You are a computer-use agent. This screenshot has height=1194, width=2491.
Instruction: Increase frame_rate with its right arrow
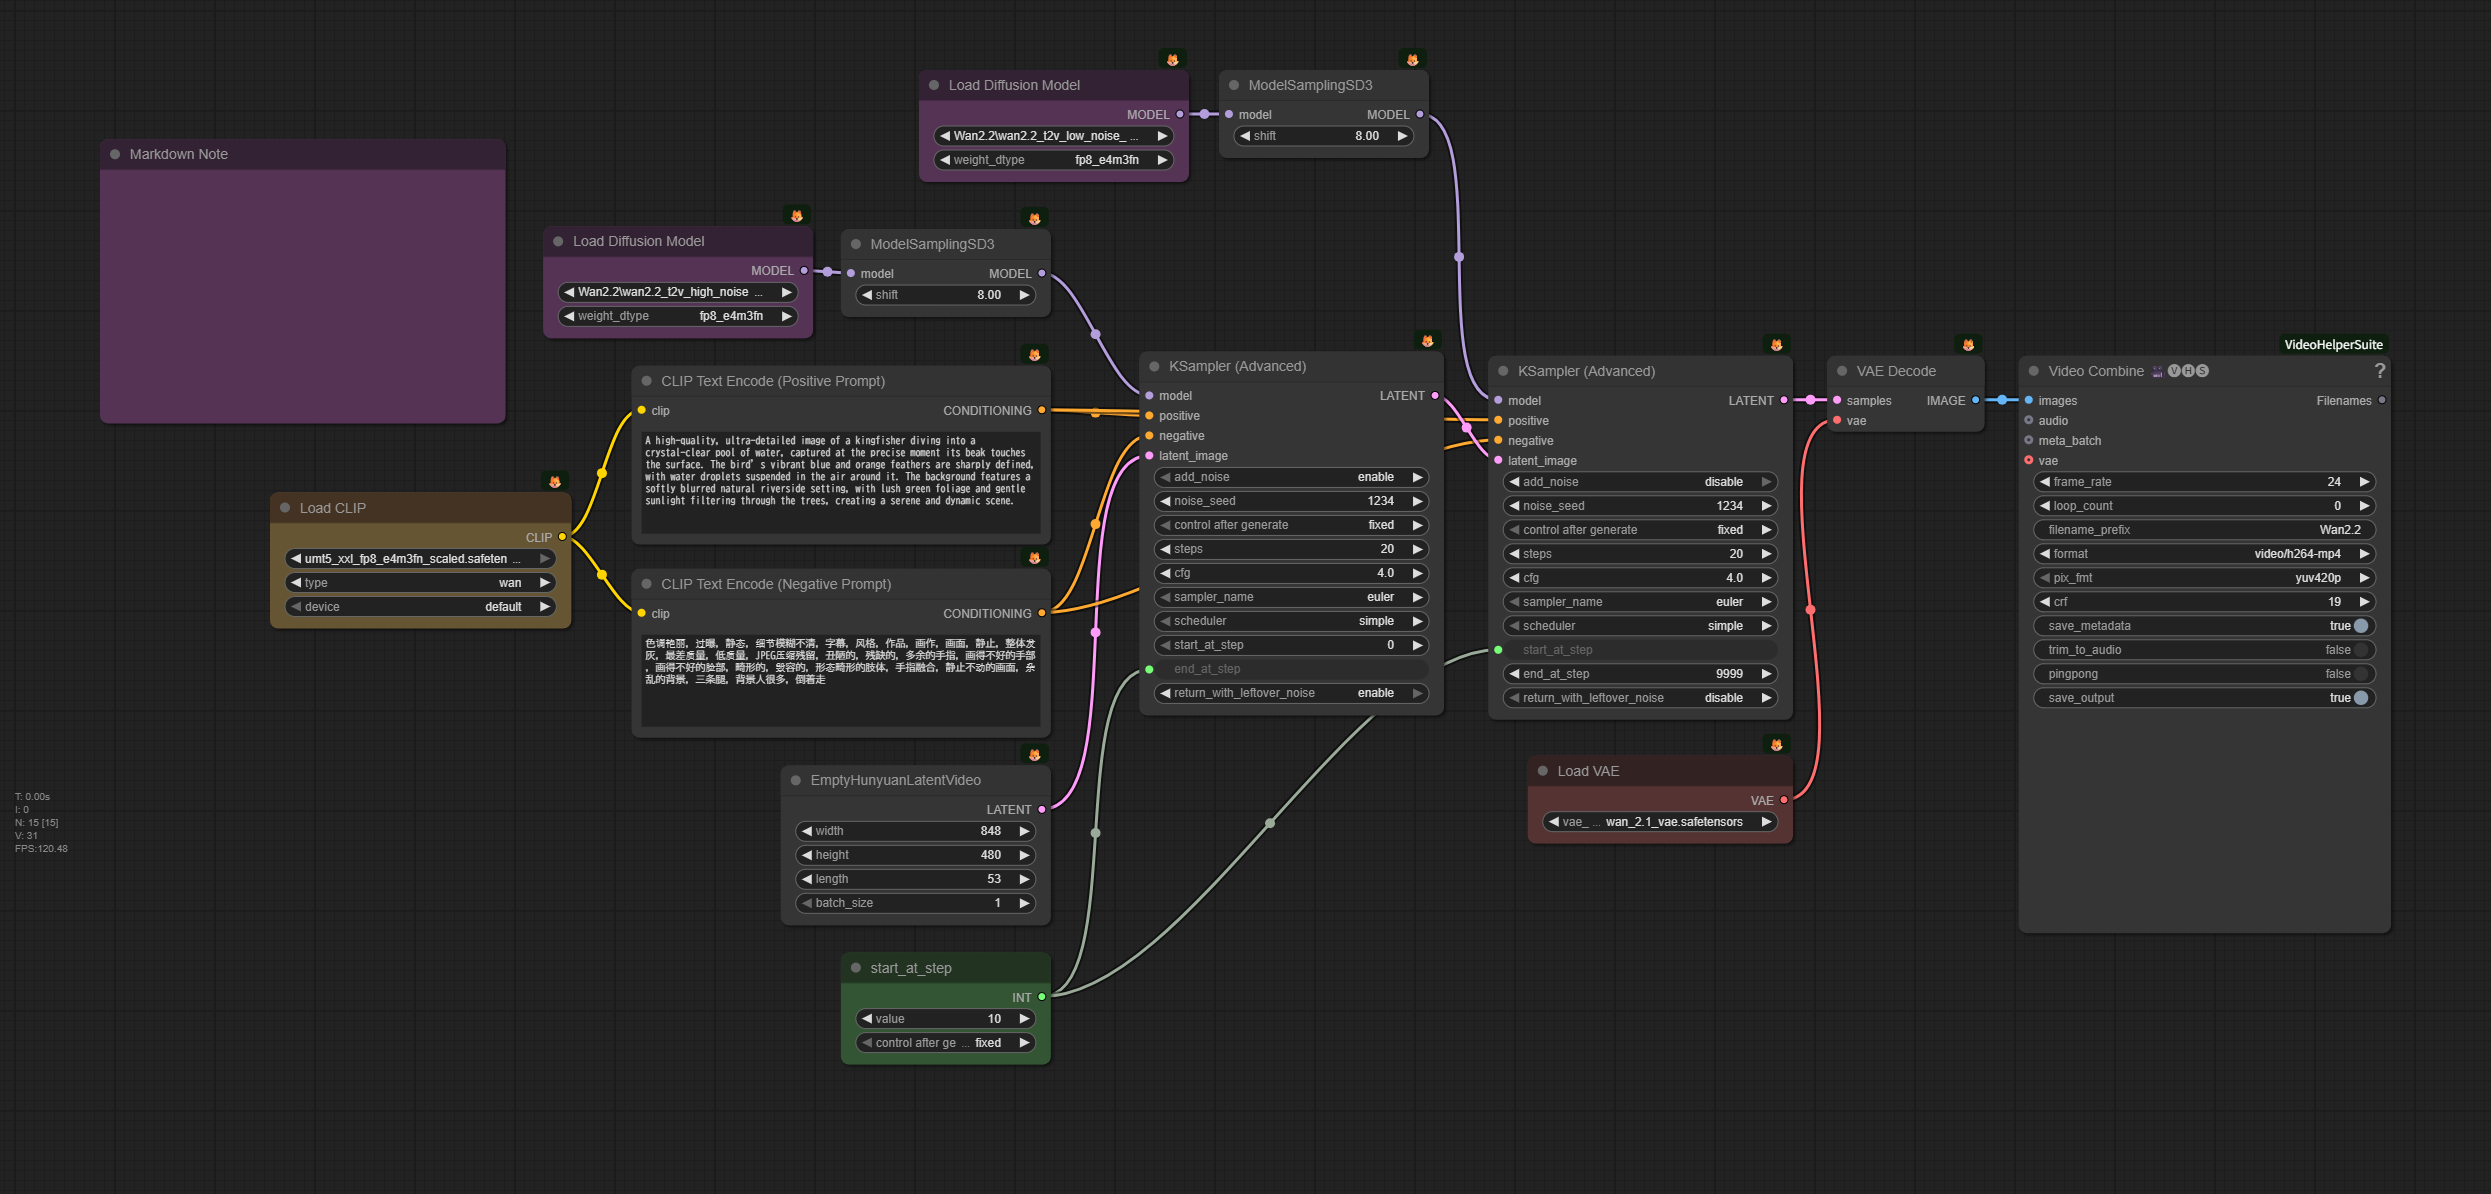[x=2364, y=482]
